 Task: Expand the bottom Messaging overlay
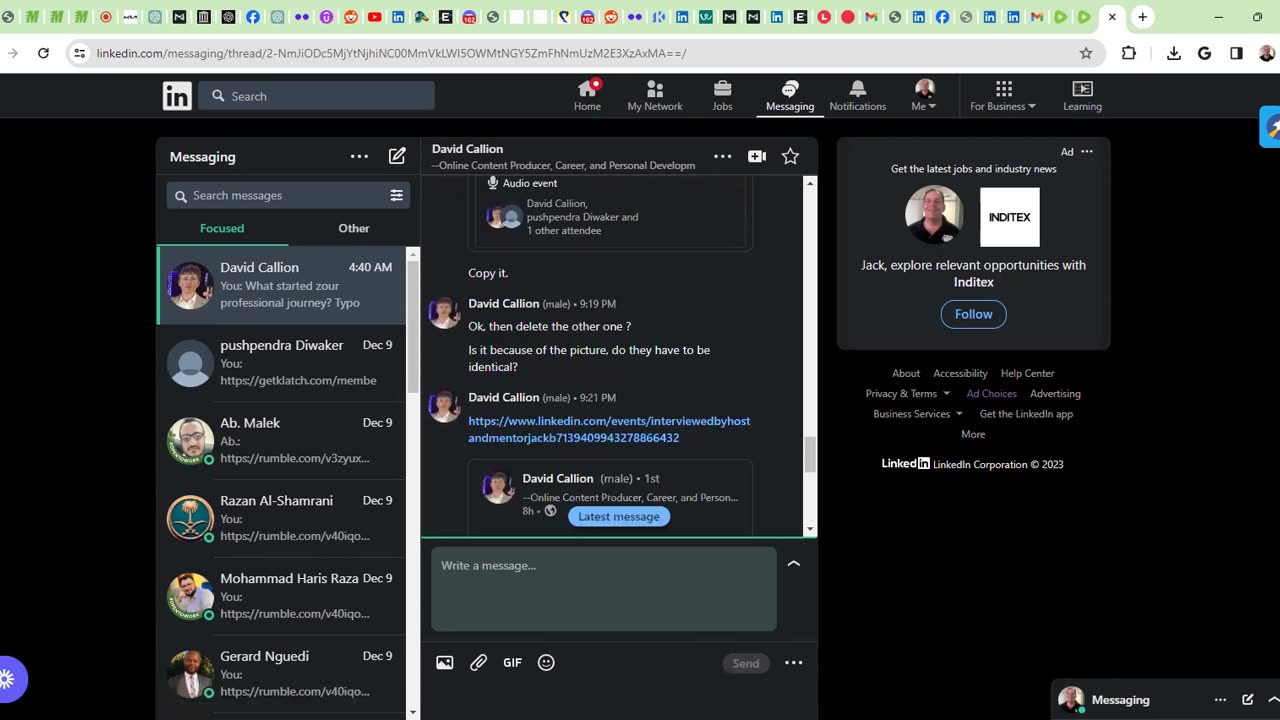pyautogui.click(x=1273, y=700)
